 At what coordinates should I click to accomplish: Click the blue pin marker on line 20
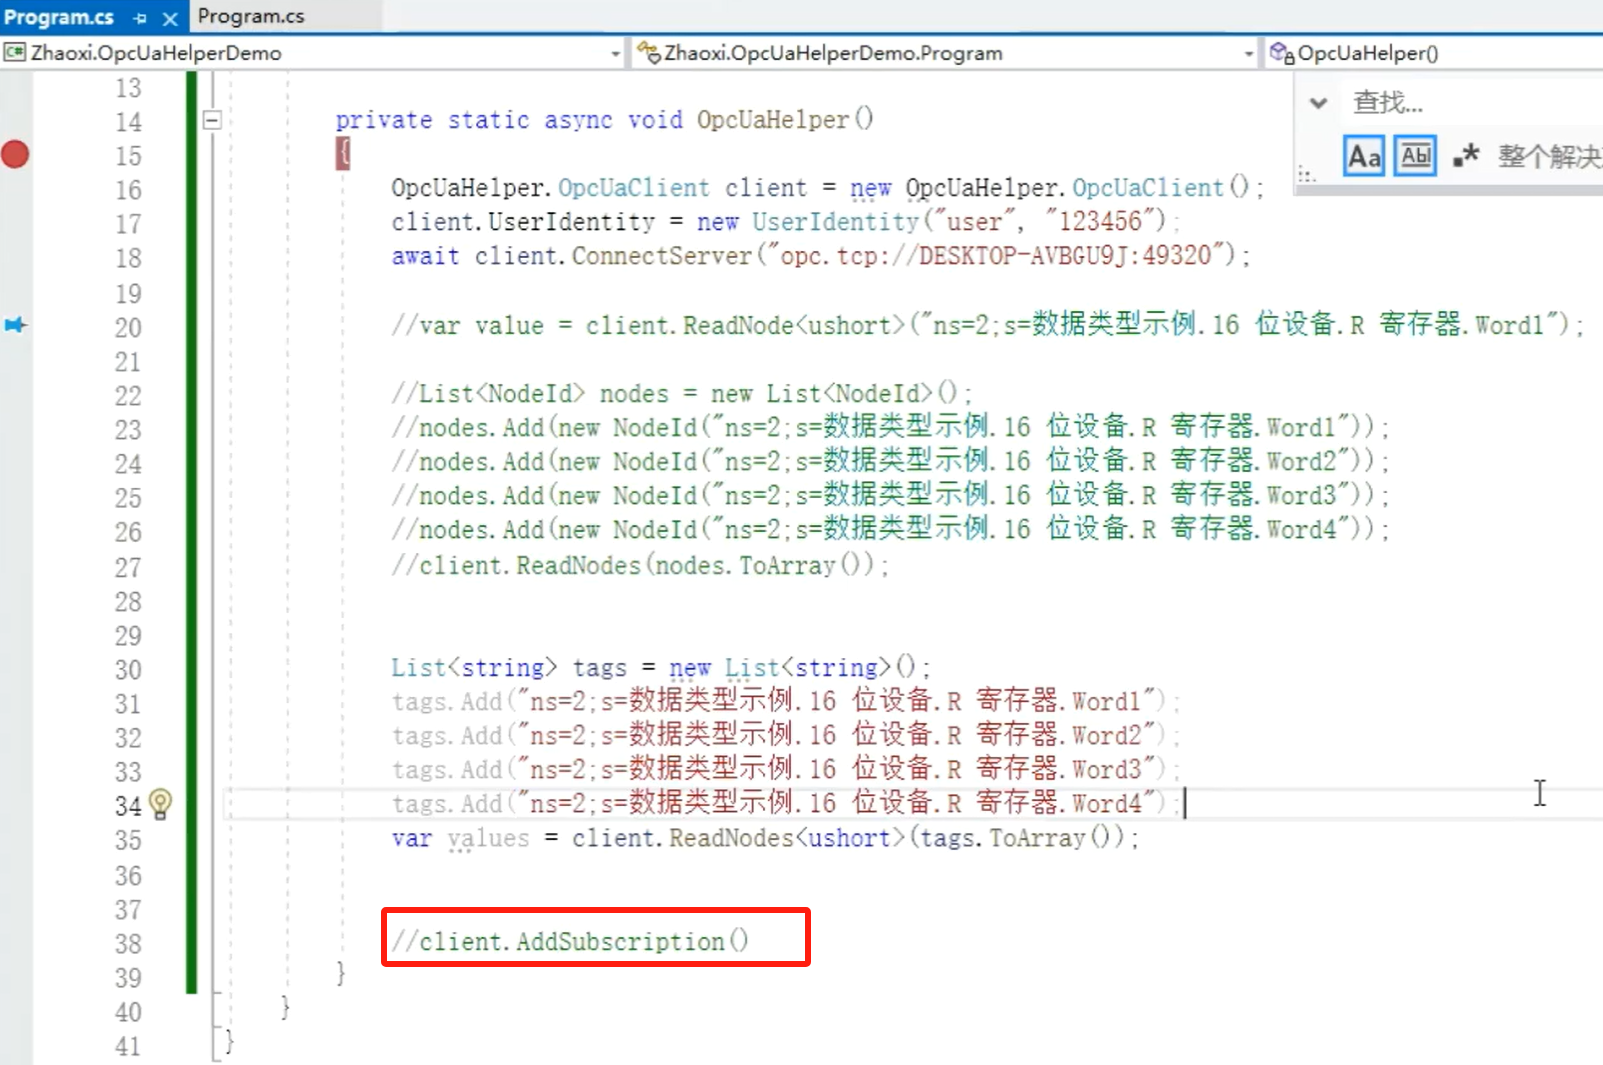tap(15, 325)
